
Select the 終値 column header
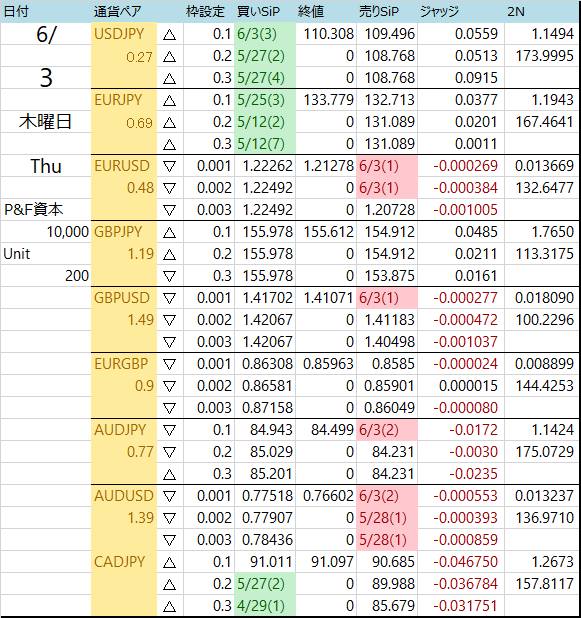pyautogui.click(x=311, y=11)
